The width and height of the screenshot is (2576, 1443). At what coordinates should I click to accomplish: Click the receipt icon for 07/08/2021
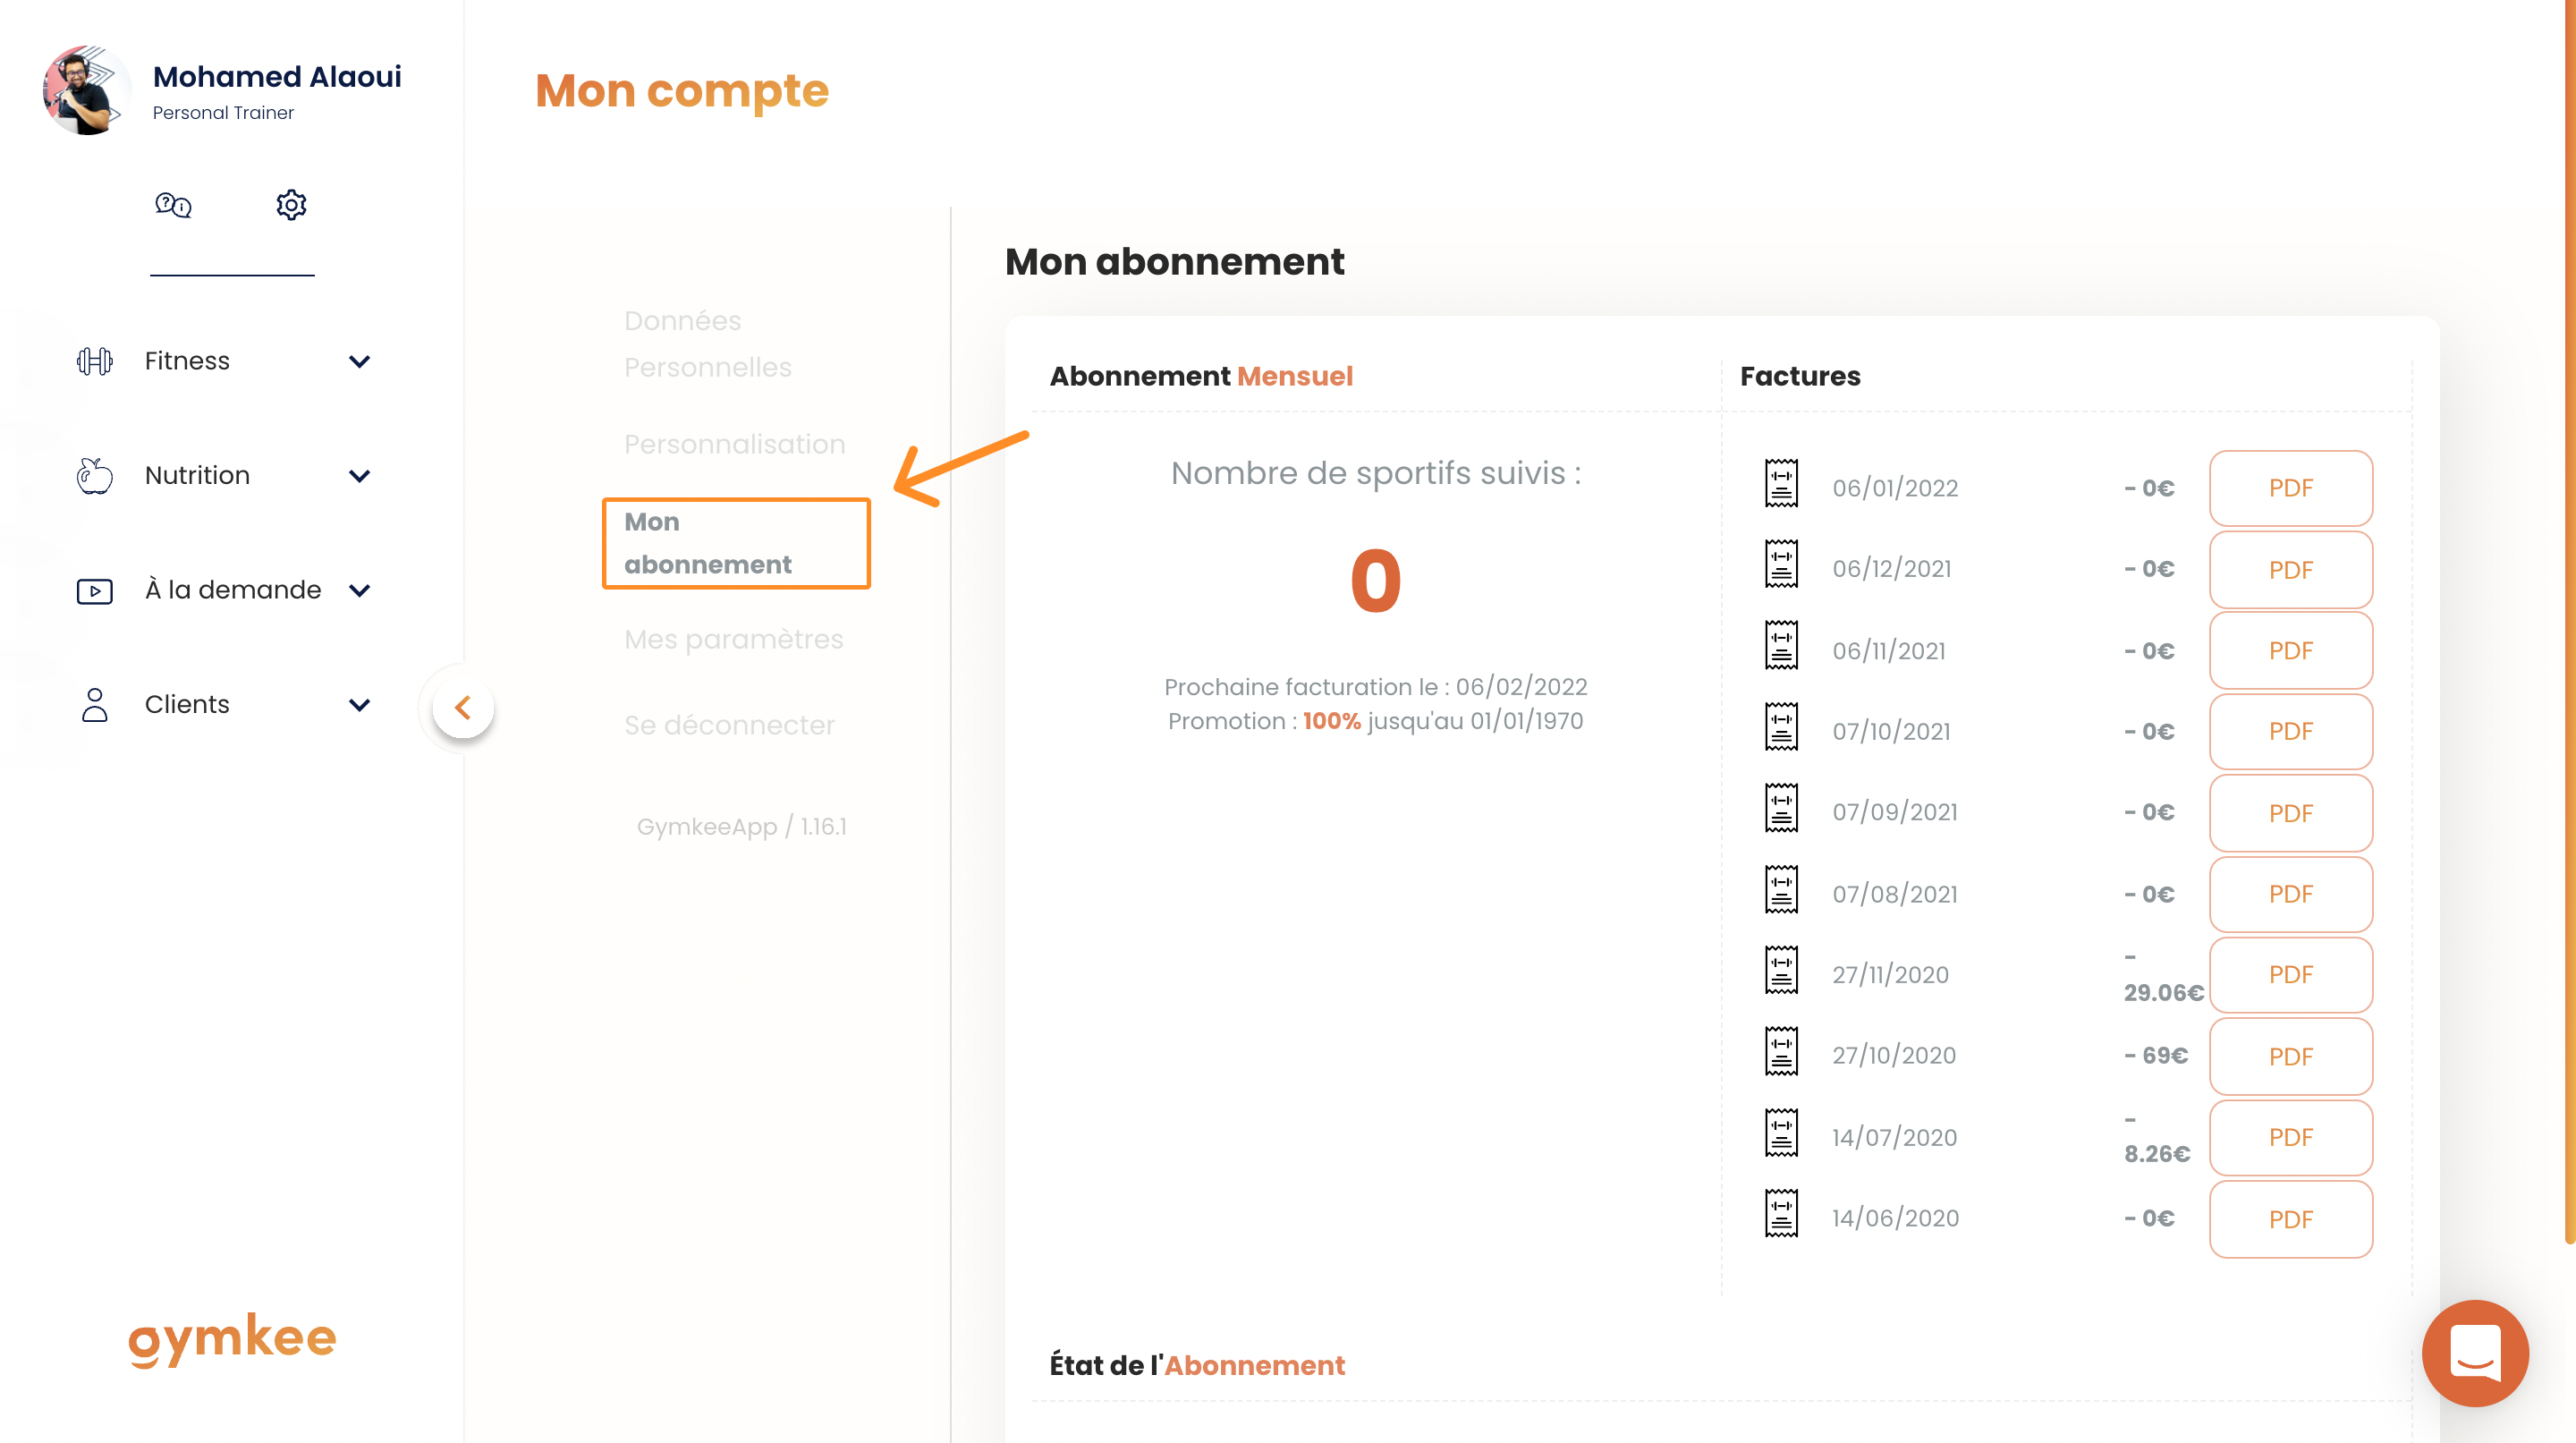click(x=1781, y=889)
